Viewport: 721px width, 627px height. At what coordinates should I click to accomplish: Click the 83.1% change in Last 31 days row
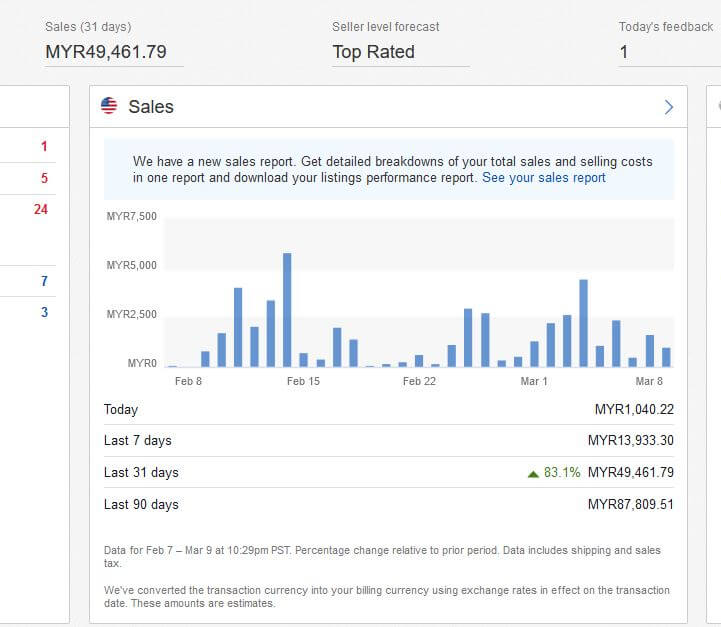(562, 473)
